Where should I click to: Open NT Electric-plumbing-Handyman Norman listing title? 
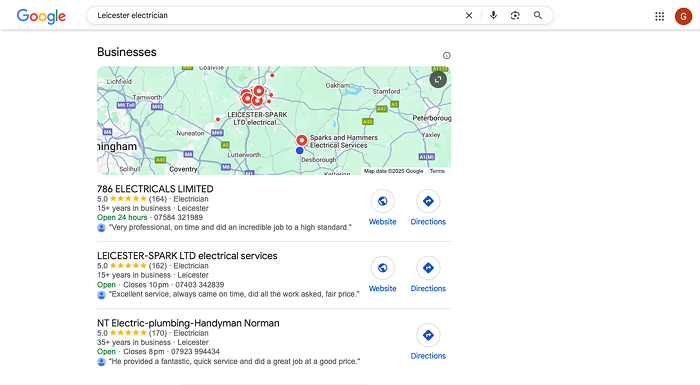(x=188, y=323)
